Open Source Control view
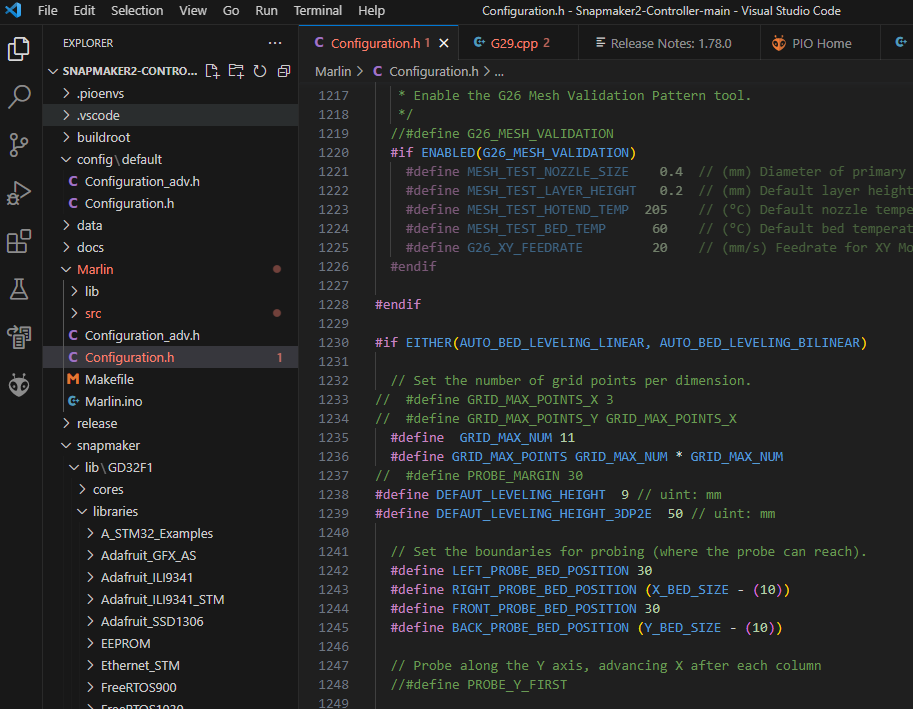913x709 pixels. tap(19, 145)
